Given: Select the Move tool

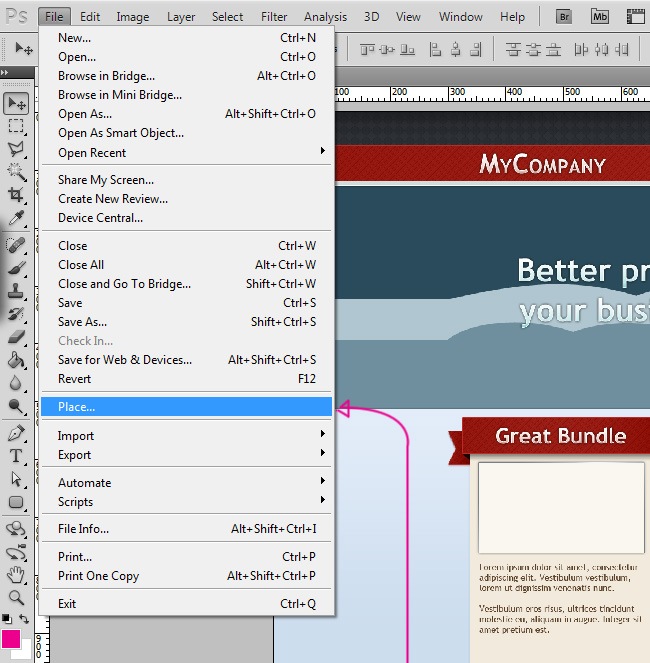Looking at the screenshot, I should click(16, 104).
